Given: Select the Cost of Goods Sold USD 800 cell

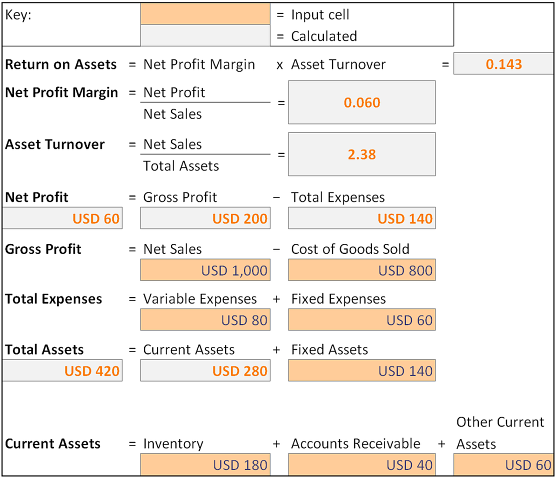Looking at the screenshot, I should 362,270.
